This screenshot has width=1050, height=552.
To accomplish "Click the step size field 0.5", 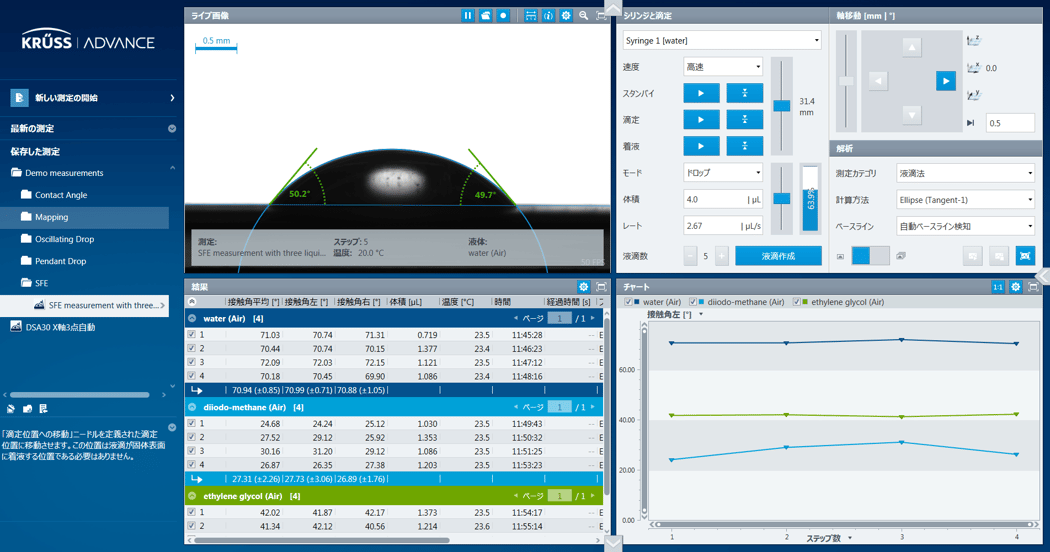I will (1010, 123).
